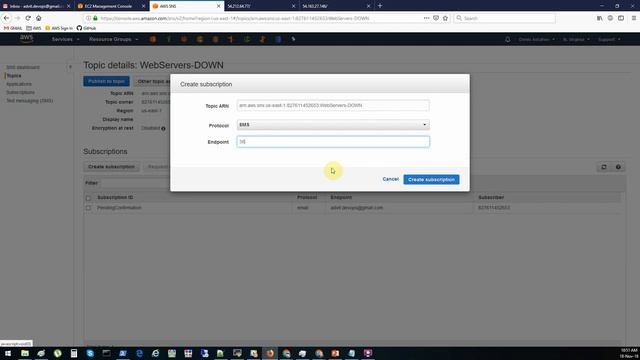Click the info icon next to Encryption at rest
Screen dimensions: 640x360
click(163, 129)
